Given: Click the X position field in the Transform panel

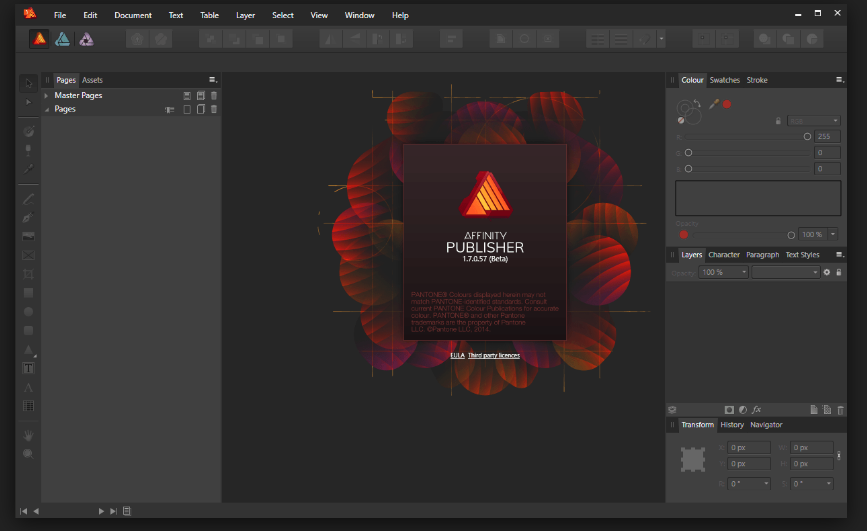Looking at the screenshot, I should point(749,447).
